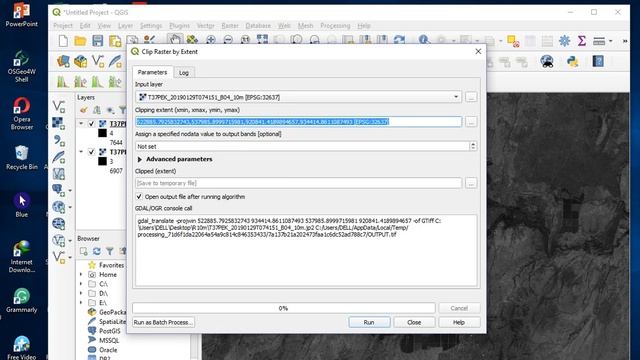Screen dimensions: 640x360
Task: Click the Filter Browser funnel icon
Action: [110, 251]
